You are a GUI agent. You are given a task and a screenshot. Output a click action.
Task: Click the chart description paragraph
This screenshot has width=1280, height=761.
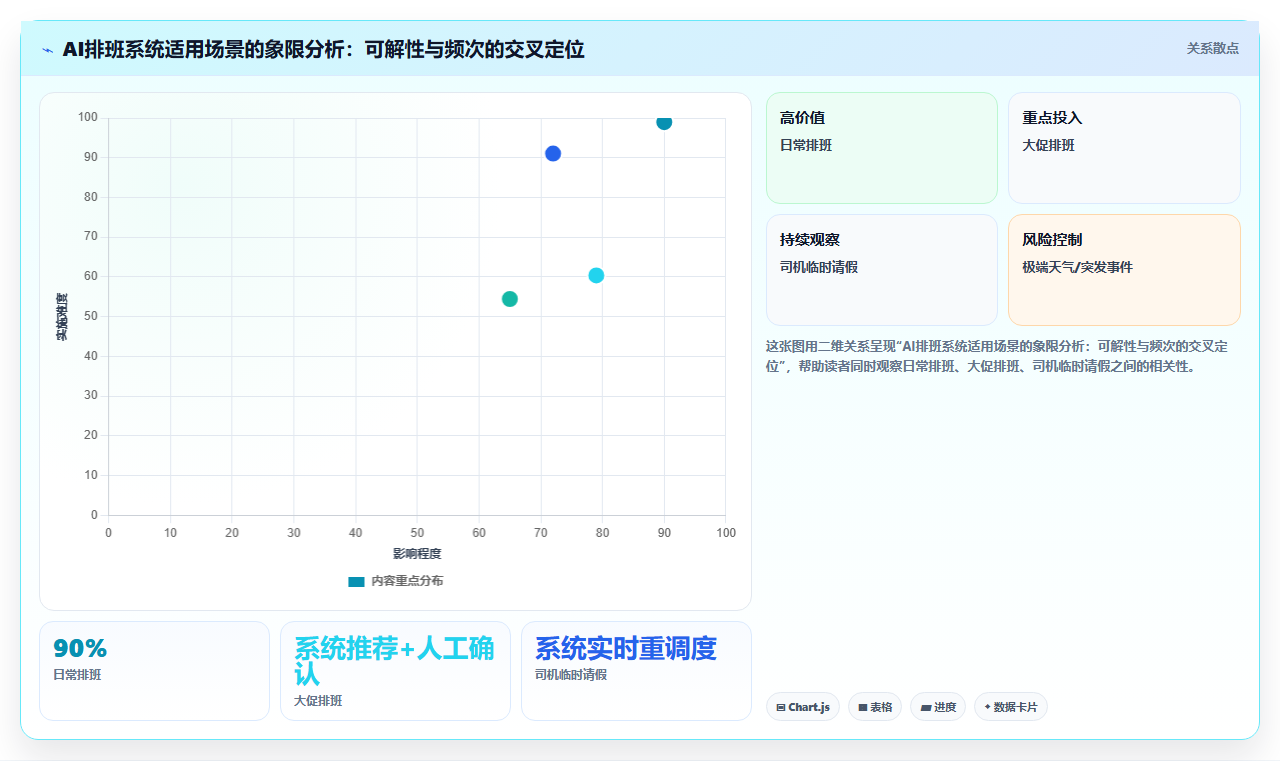tap(997, 356)
